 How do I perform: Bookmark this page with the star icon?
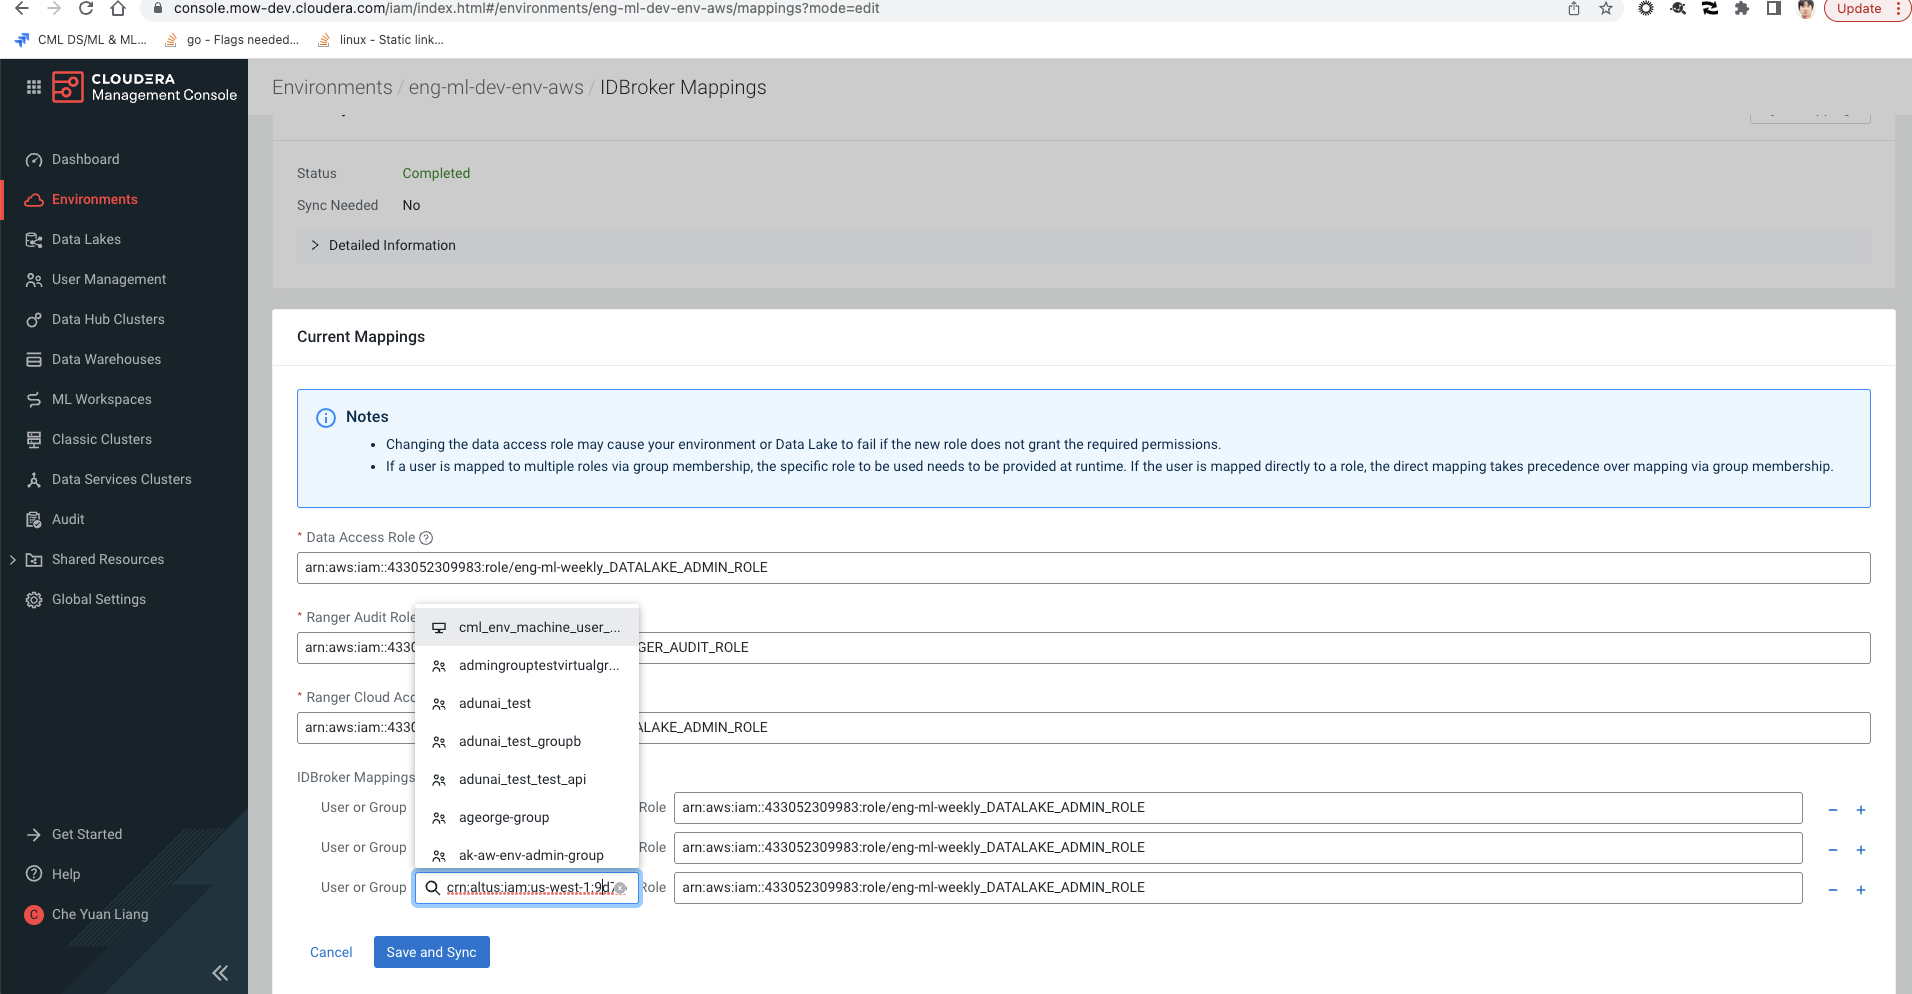[1605, 9]
